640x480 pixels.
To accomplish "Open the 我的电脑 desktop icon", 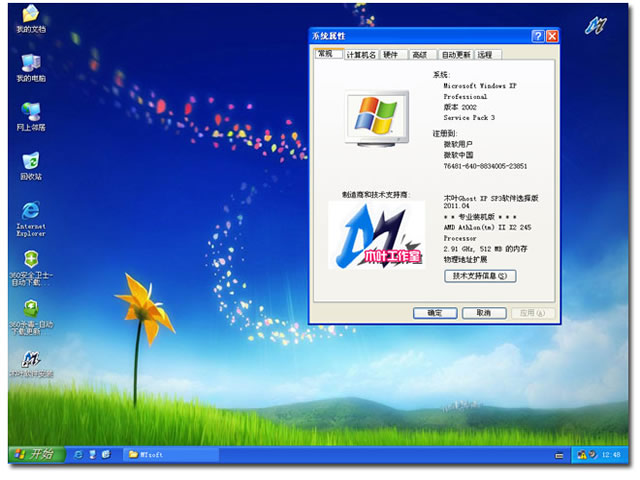I will point(31,67).
